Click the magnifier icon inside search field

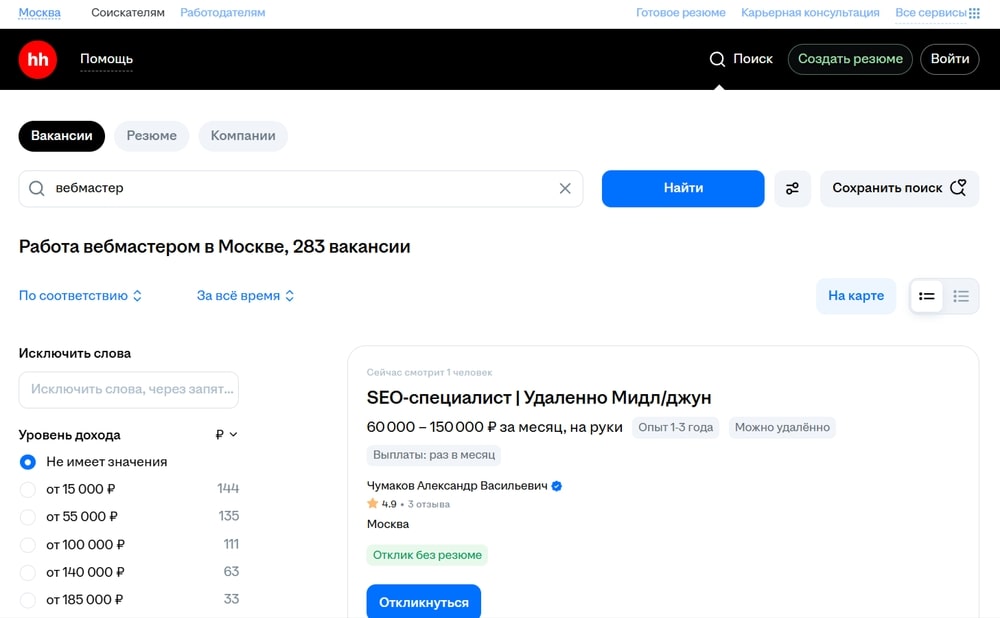click(37, 188)
